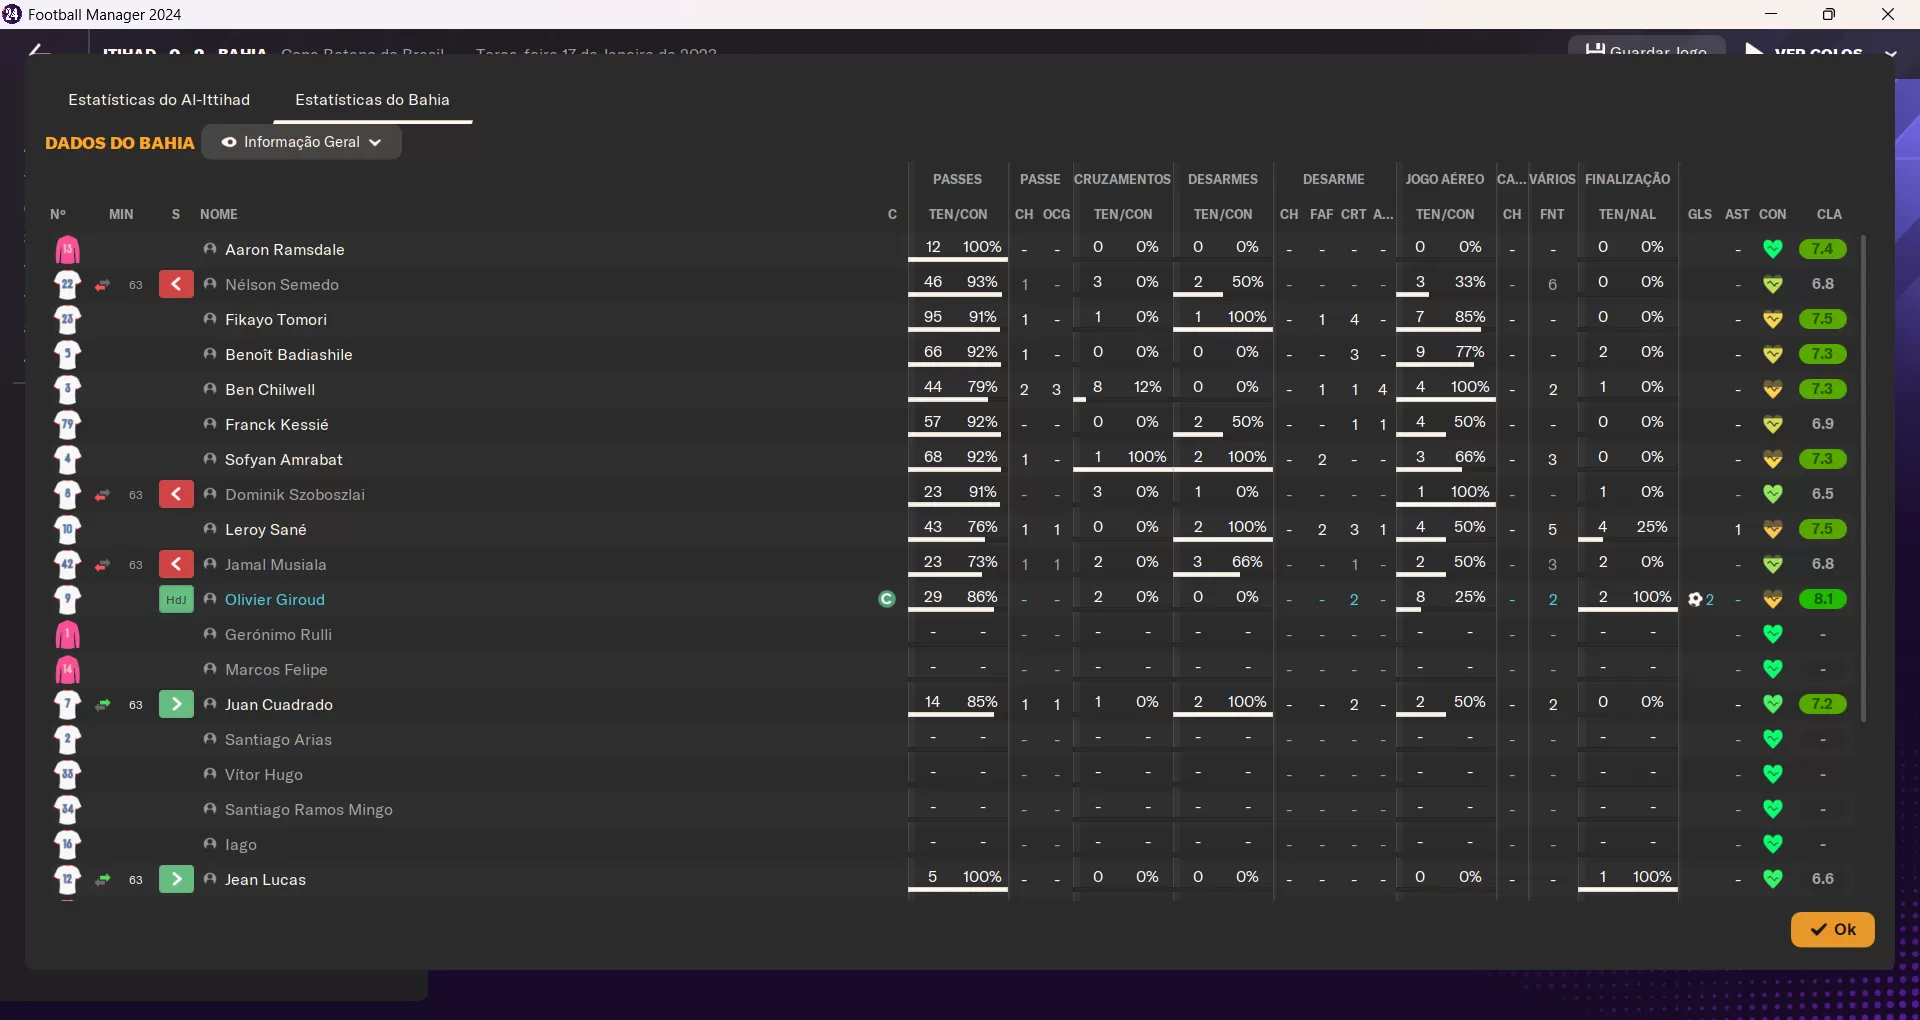
Task: Click the VER GOLOS button
Action: [x=1805, y=51]
